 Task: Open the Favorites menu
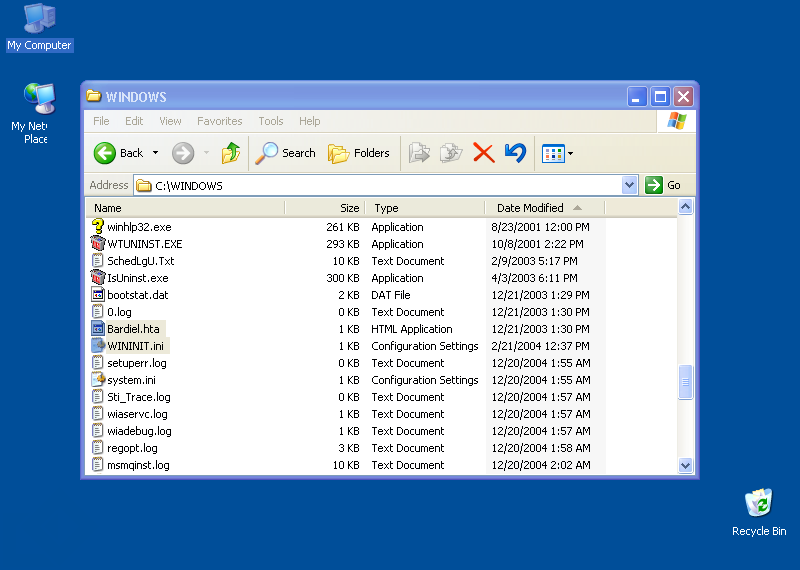pyautogui.click(x=219, y=121)
